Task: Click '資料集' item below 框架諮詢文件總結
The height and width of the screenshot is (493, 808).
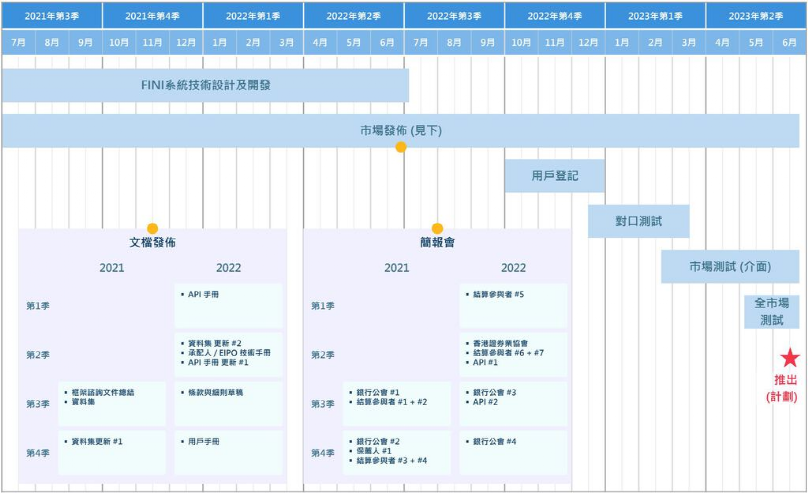Action: [83, 402]
